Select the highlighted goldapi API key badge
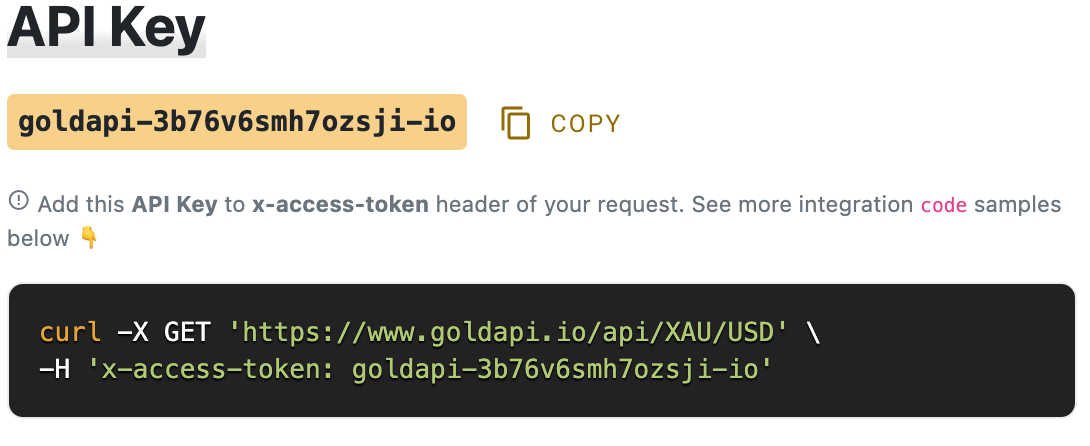1090x446 pixels. pos(237,122)
